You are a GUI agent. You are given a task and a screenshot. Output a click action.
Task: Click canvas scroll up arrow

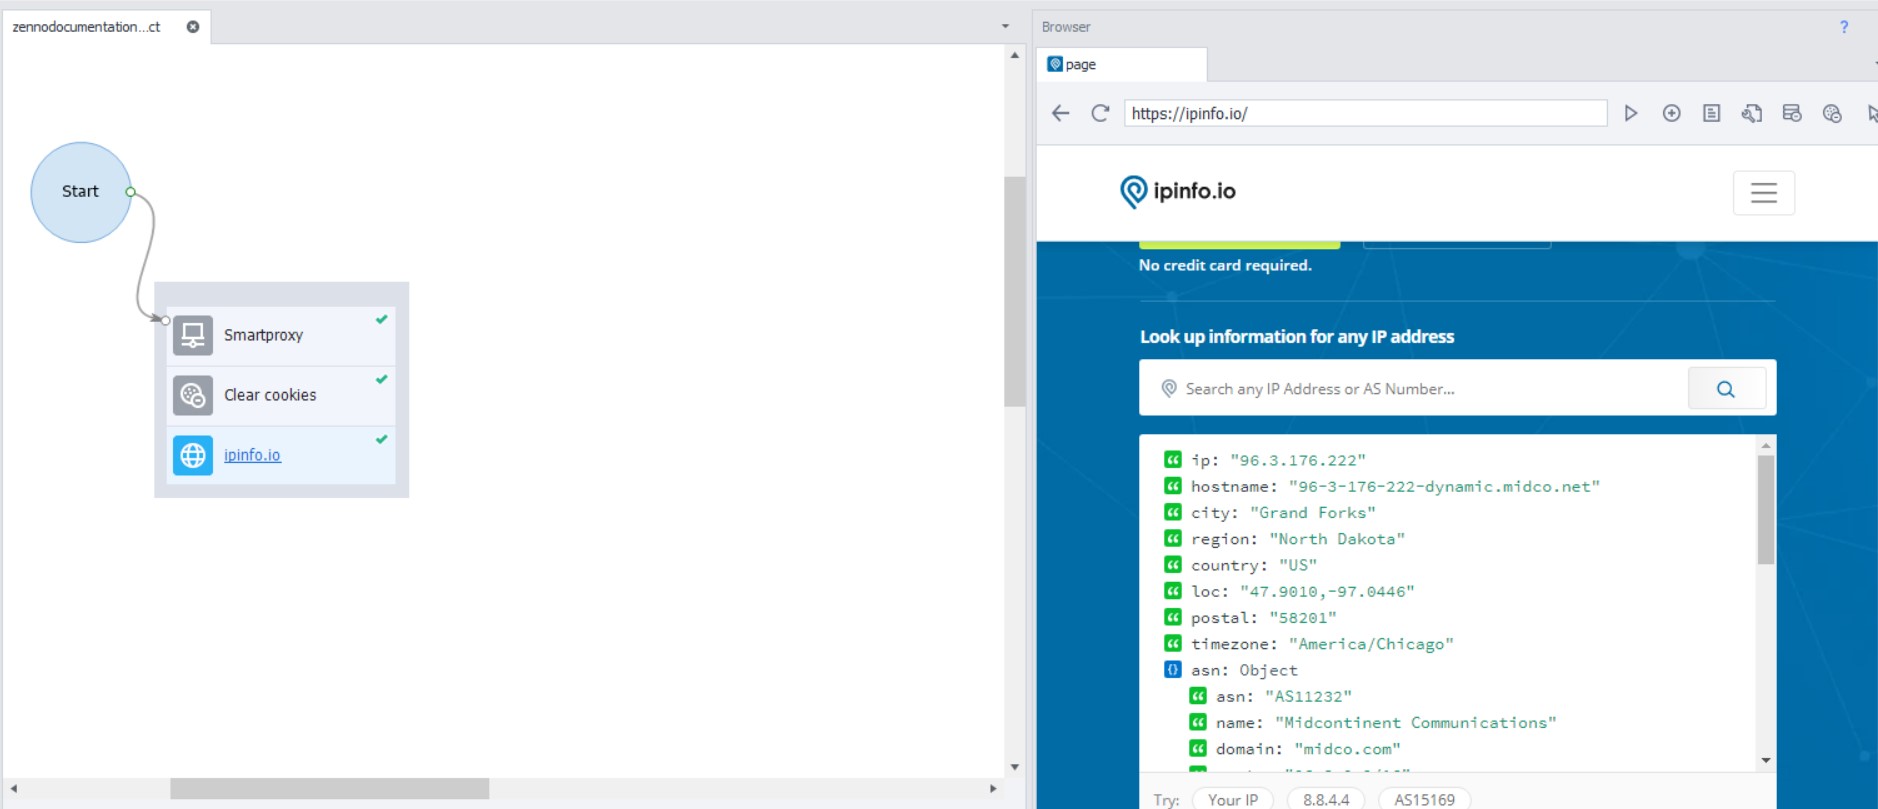tap(1015, 56)
